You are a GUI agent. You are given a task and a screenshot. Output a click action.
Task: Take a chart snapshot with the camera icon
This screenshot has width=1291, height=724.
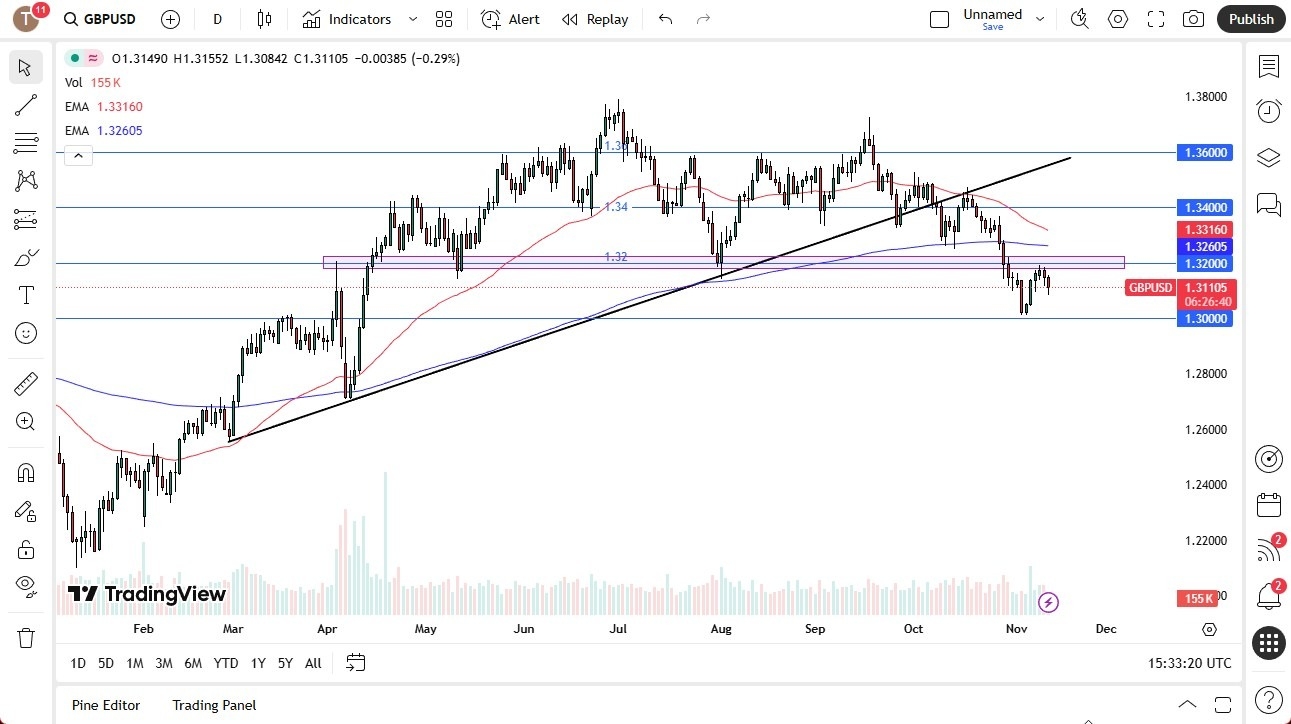point(1193,19)
